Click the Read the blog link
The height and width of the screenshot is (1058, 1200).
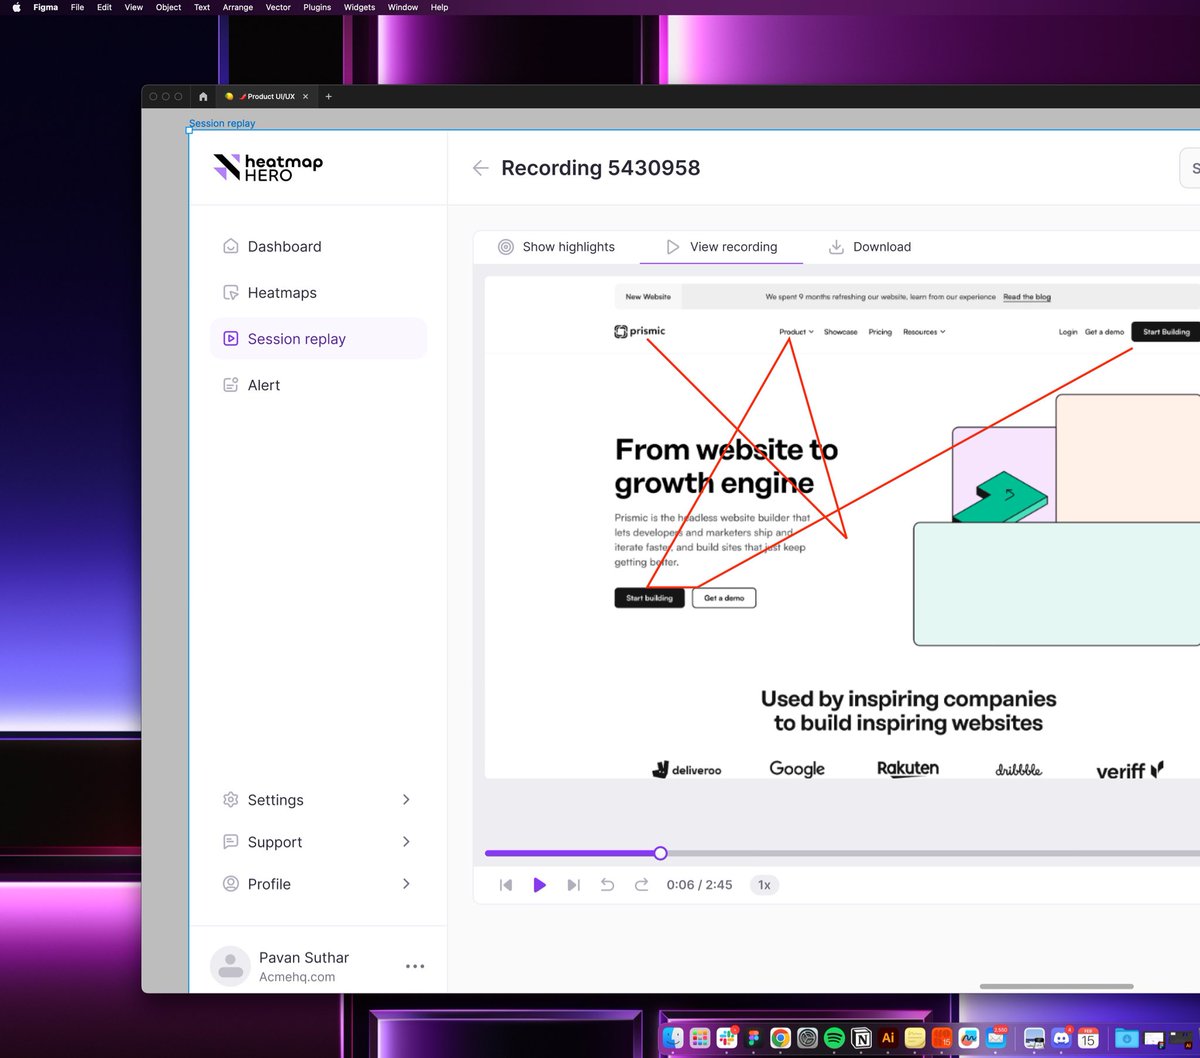point(1027,297)
